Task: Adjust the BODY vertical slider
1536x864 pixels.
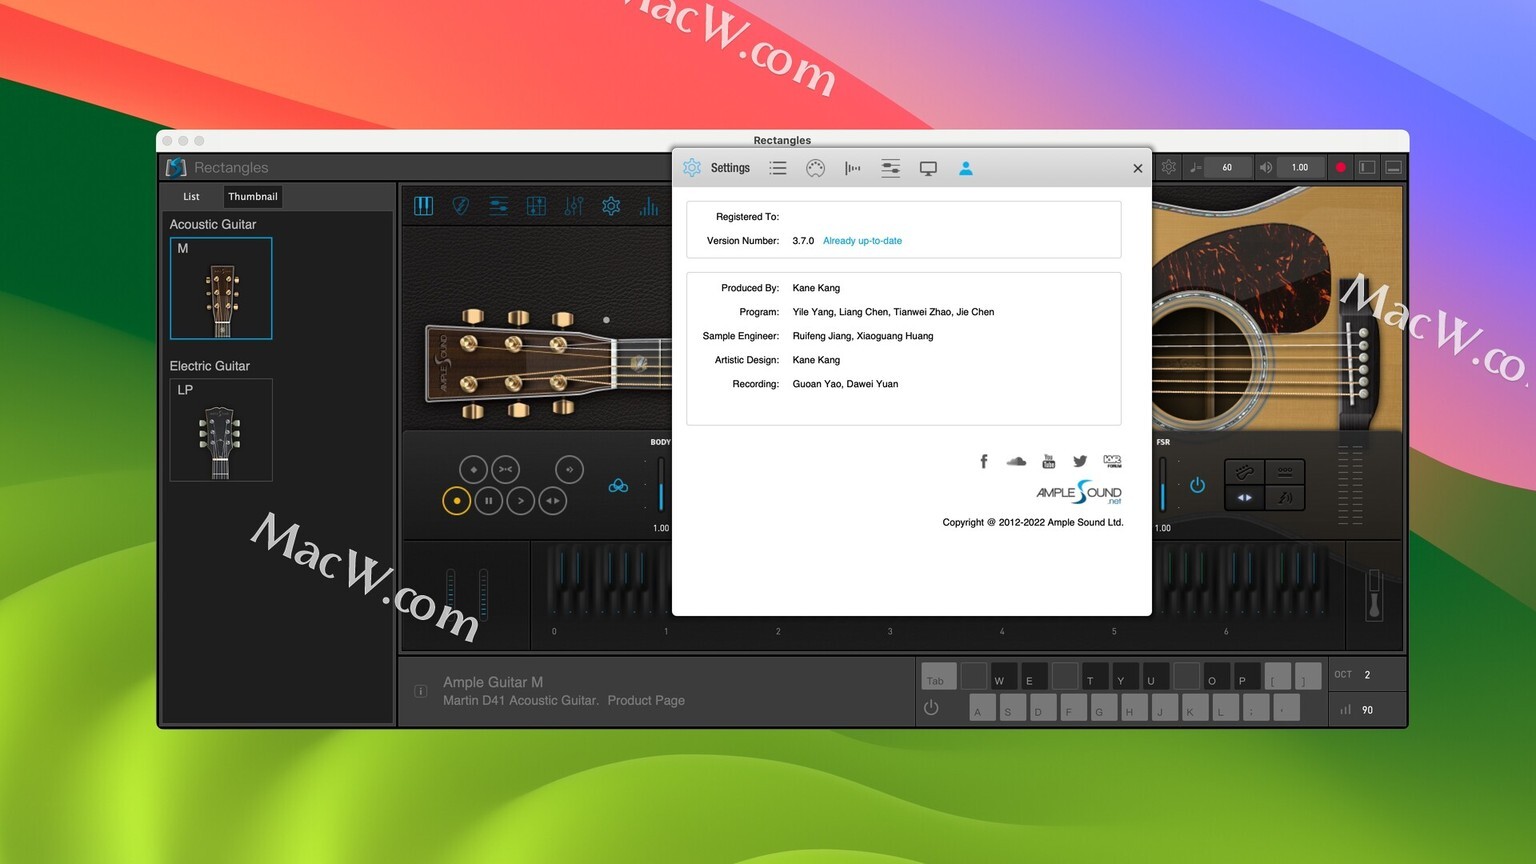Action: coord(661,484)
